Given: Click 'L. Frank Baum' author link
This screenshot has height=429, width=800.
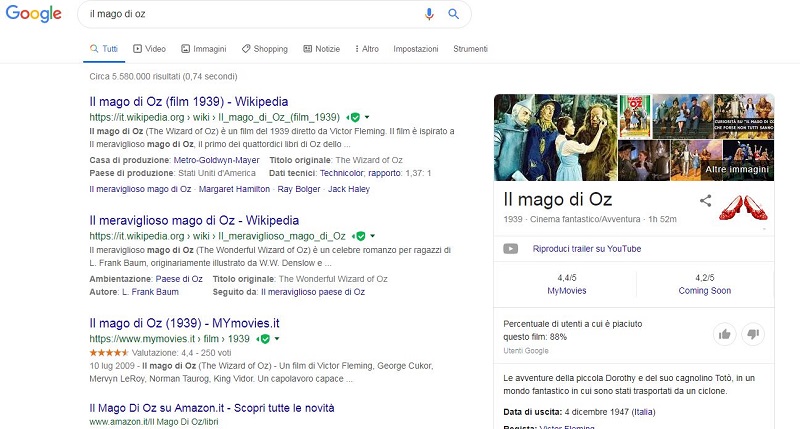Looking at the screenshot, I should [x=150, y=292].
